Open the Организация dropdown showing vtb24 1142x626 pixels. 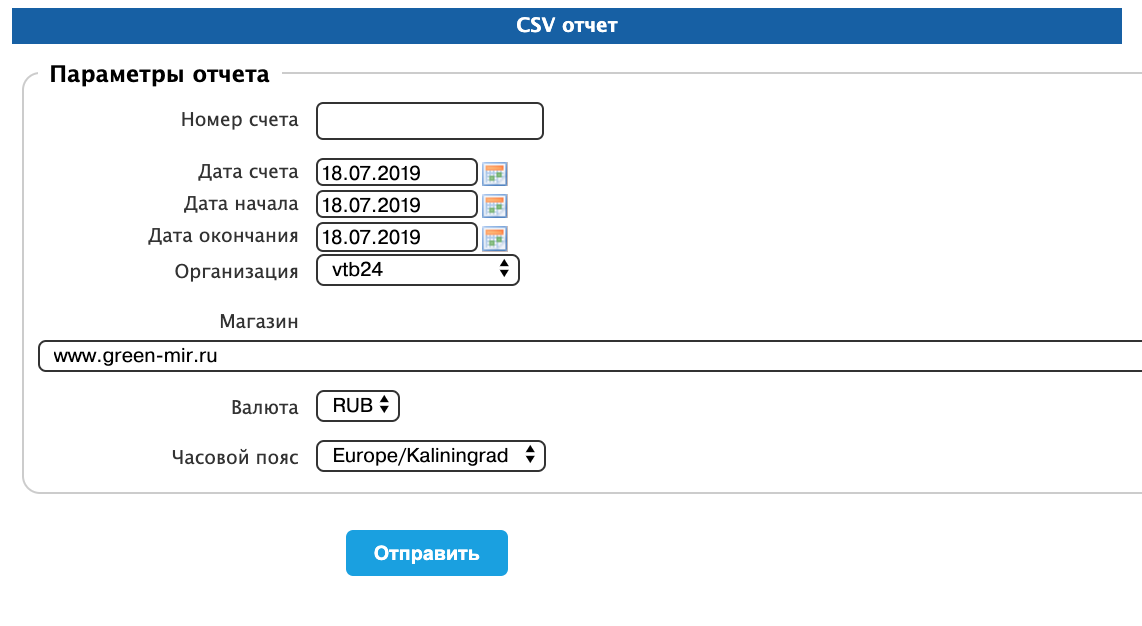click(418, 270)
